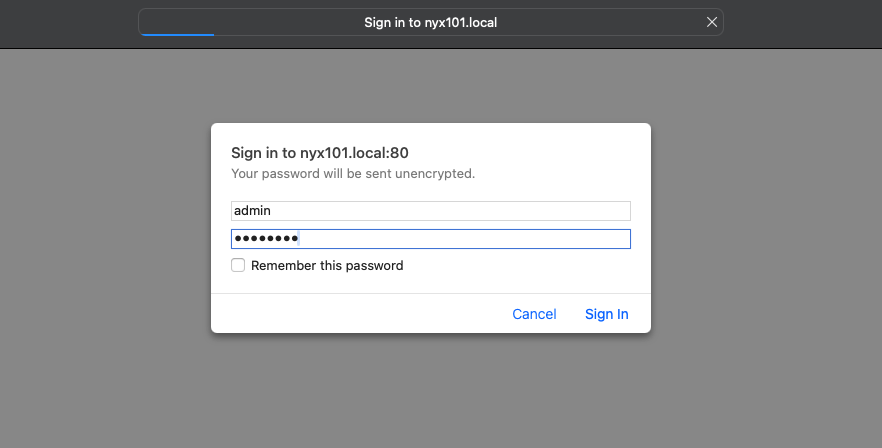This screenshot has height=448, width=882.
Task: Click the dark toolbar left of address bar
Action: (x=69, y=24)
